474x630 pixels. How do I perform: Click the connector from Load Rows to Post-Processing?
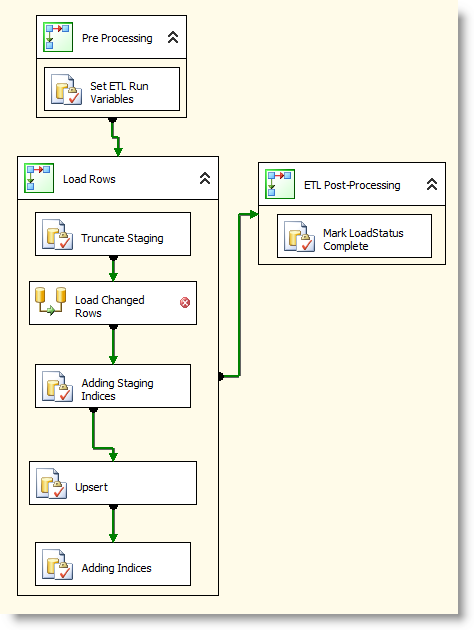[239, 295]
